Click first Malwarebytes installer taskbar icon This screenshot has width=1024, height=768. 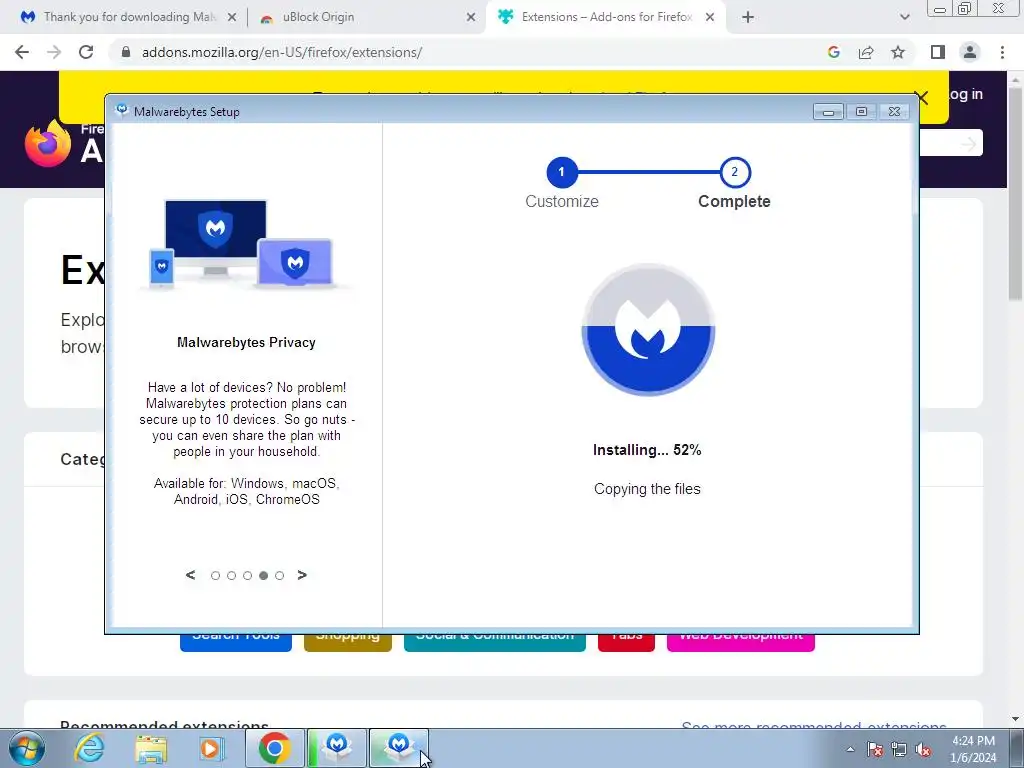[337, 748]
